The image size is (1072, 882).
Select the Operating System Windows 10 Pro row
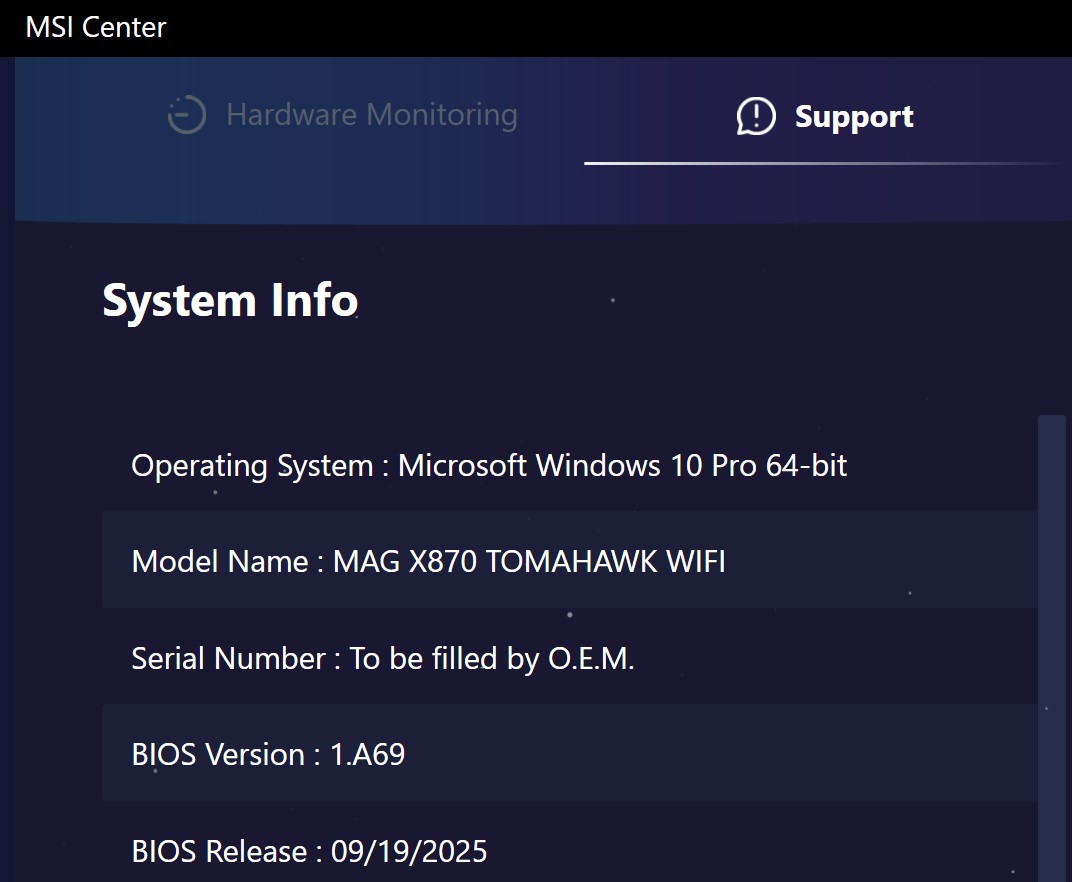coord(570,465)
